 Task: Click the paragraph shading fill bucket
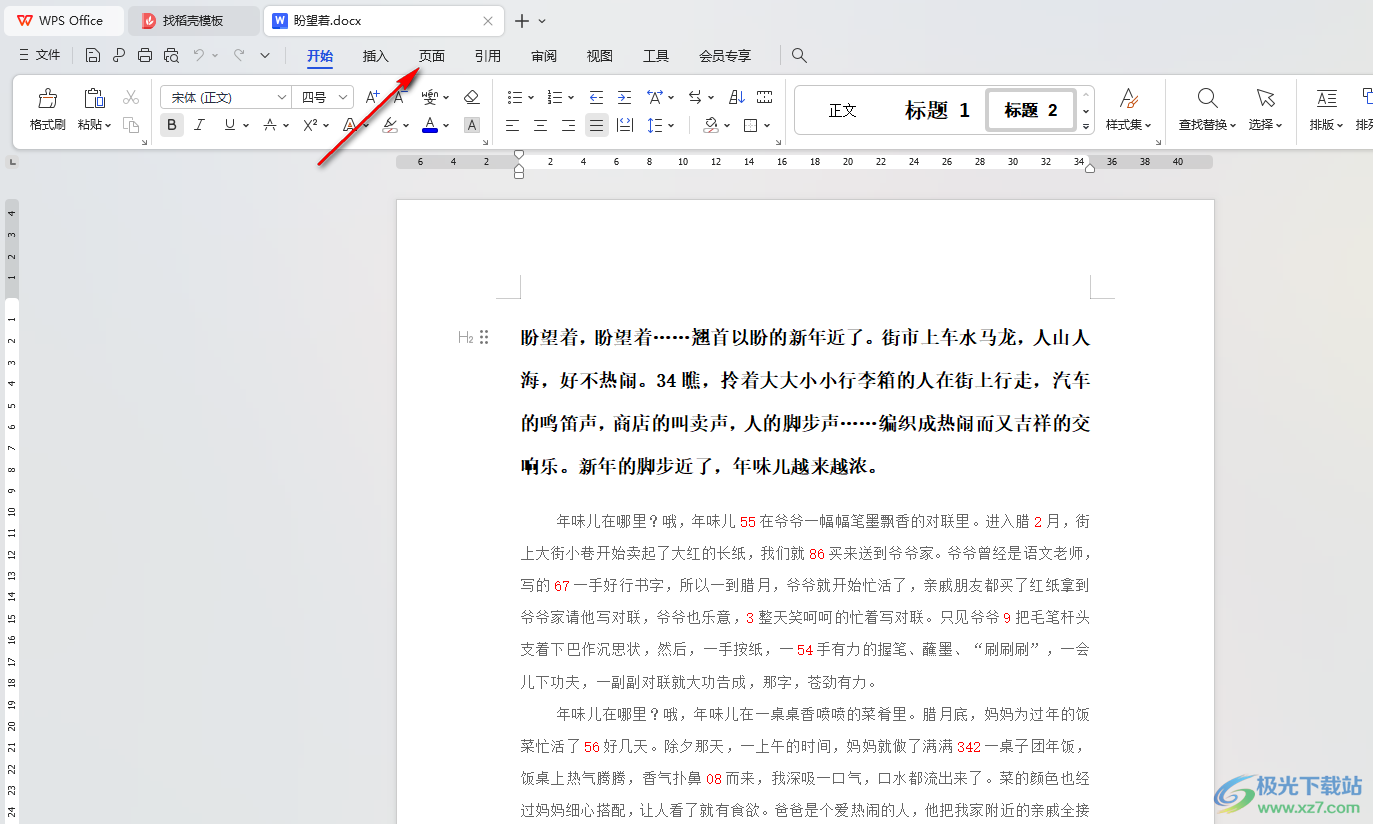[x=711, y=125]
